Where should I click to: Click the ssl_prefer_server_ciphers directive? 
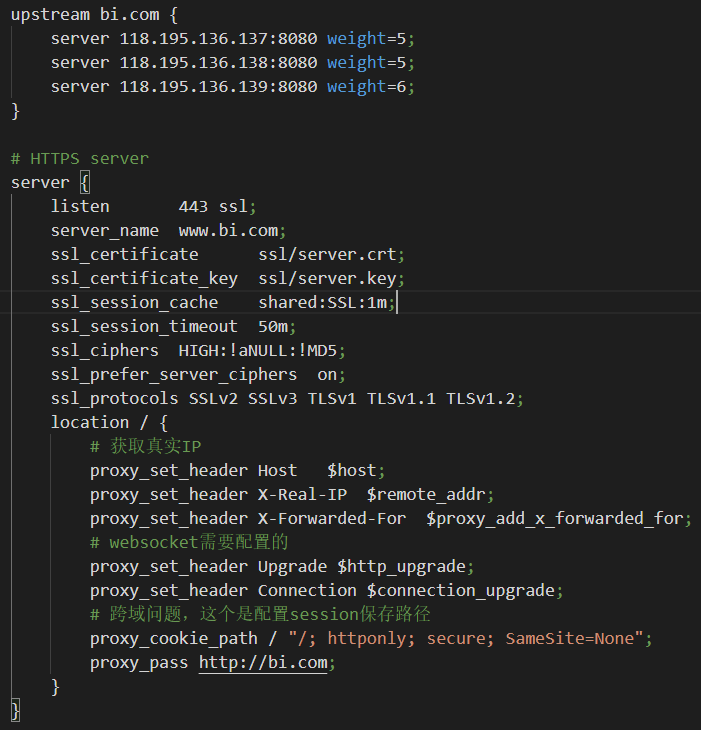click(x=174, y=375)
